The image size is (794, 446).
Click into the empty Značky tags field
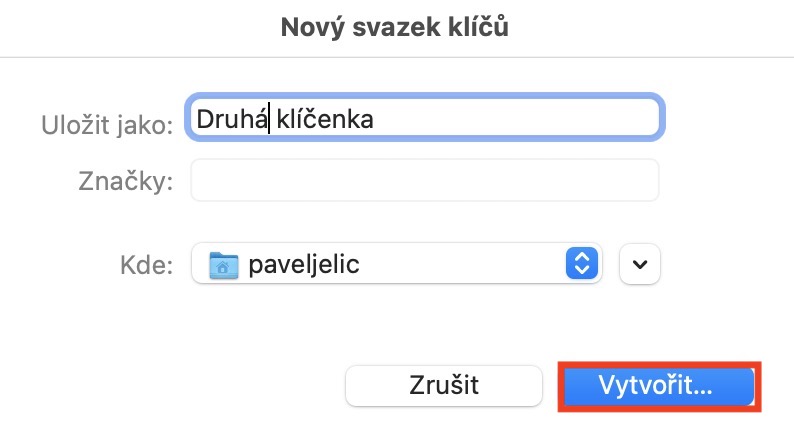[424, 180]
